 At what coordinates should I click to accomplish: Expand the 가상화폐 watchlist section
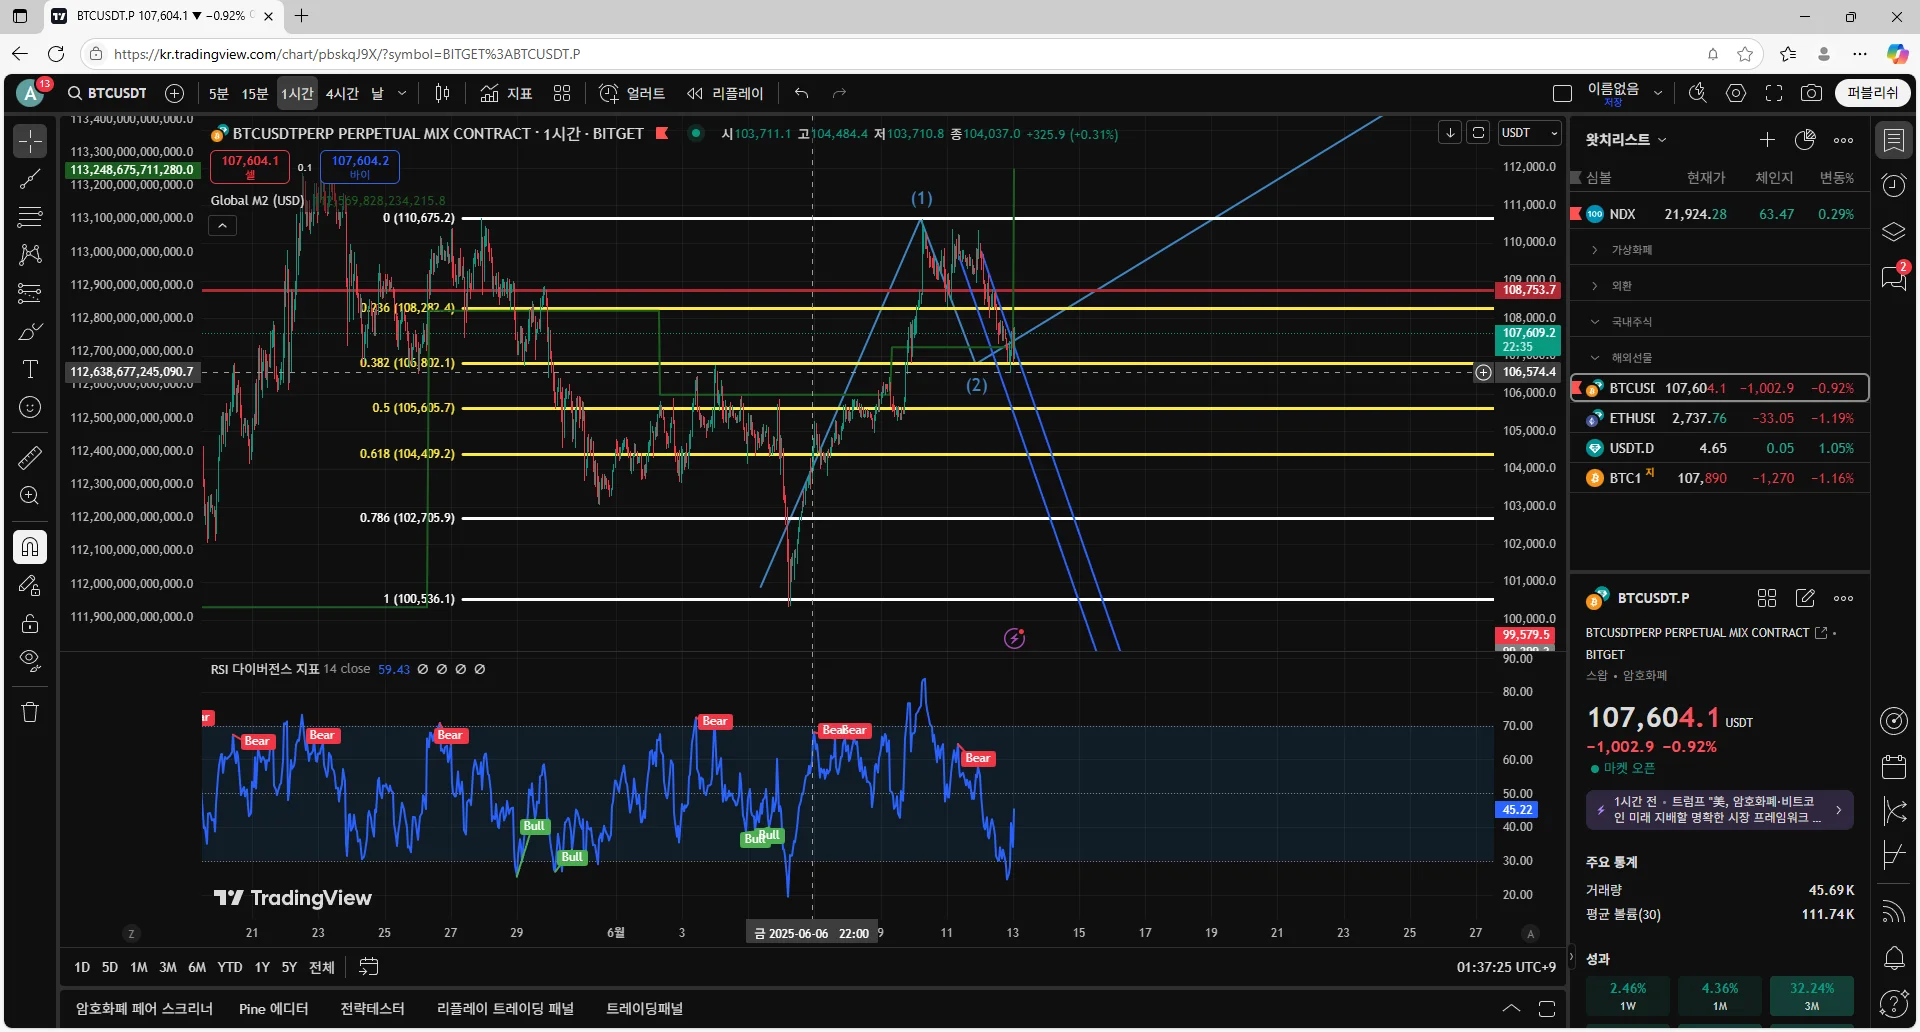coord(1631,250)
